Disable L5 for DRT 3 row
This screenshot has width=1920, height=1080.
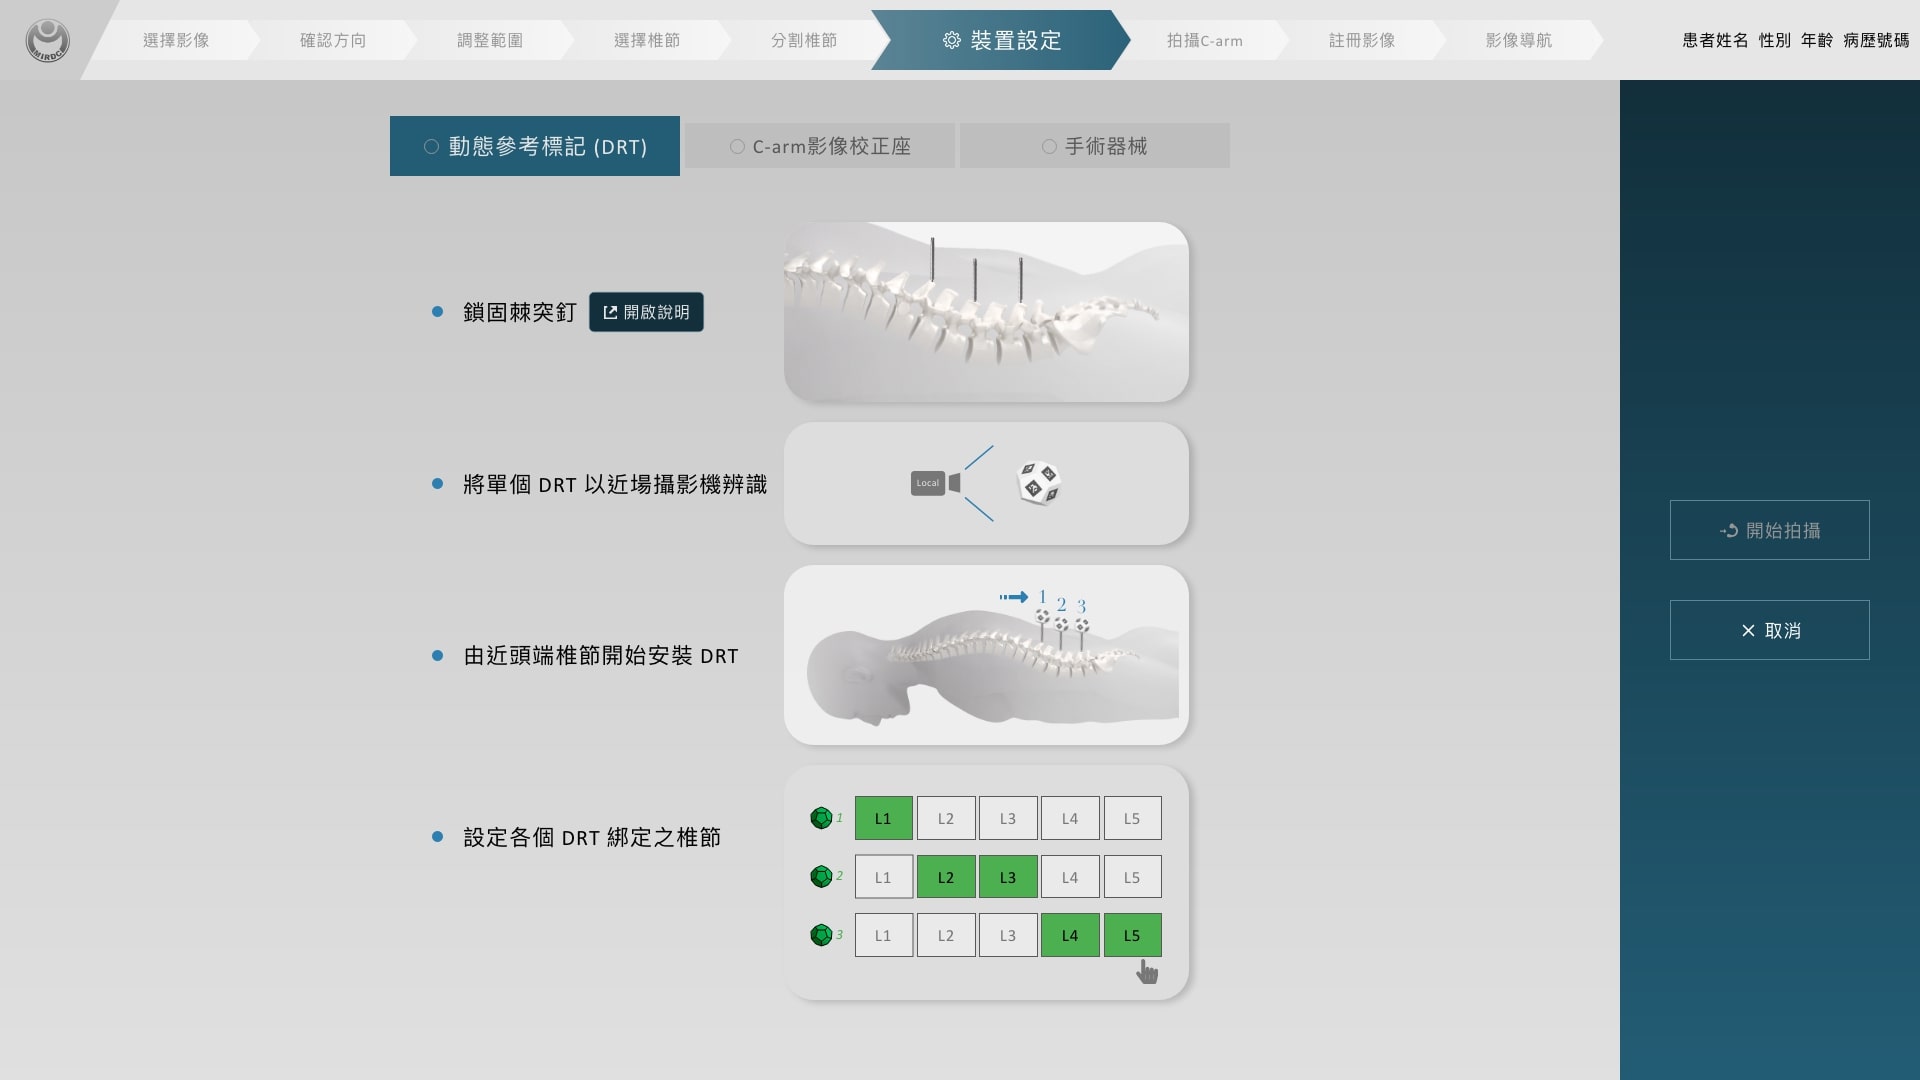point(1131,935)
